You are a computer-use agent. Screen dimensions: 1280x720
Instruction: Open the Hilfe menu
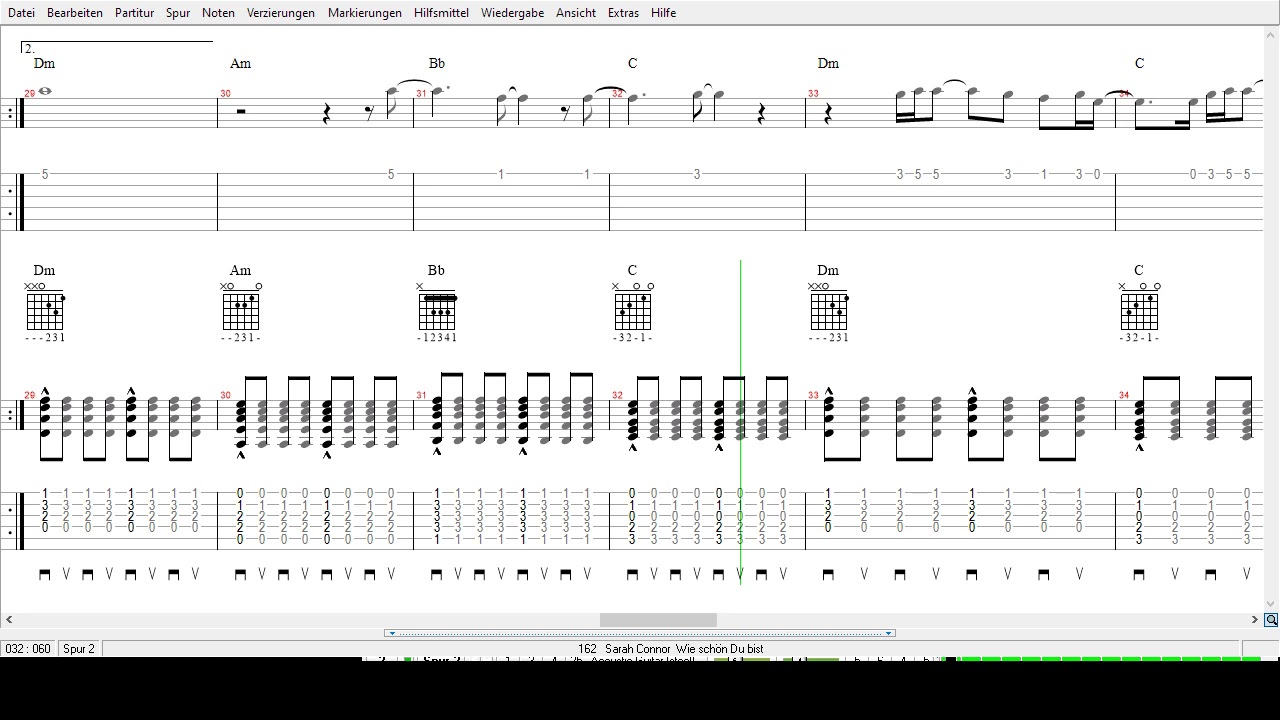[663, 13]
